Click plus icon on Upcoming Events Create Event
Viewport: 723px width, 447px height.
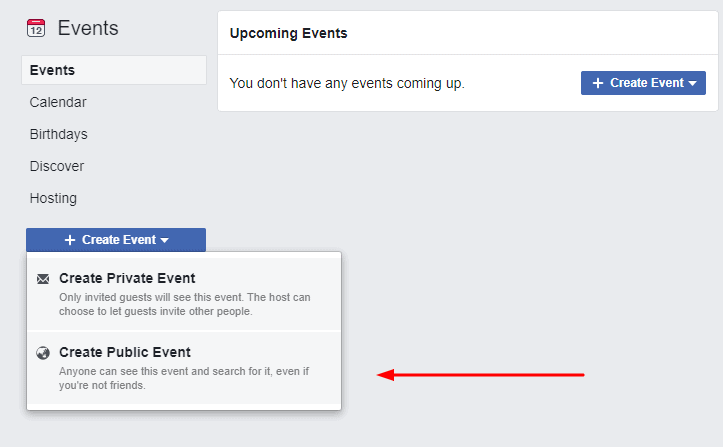pyautogui.click(x=598, y=83)
